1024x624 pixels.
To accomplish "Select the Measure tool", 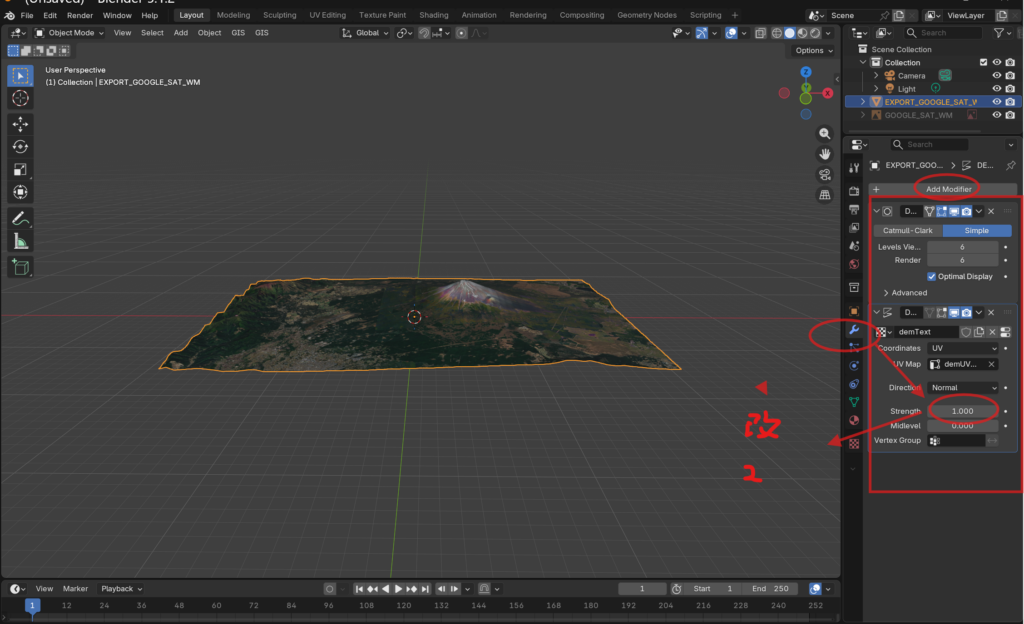I will click(20, 242).
